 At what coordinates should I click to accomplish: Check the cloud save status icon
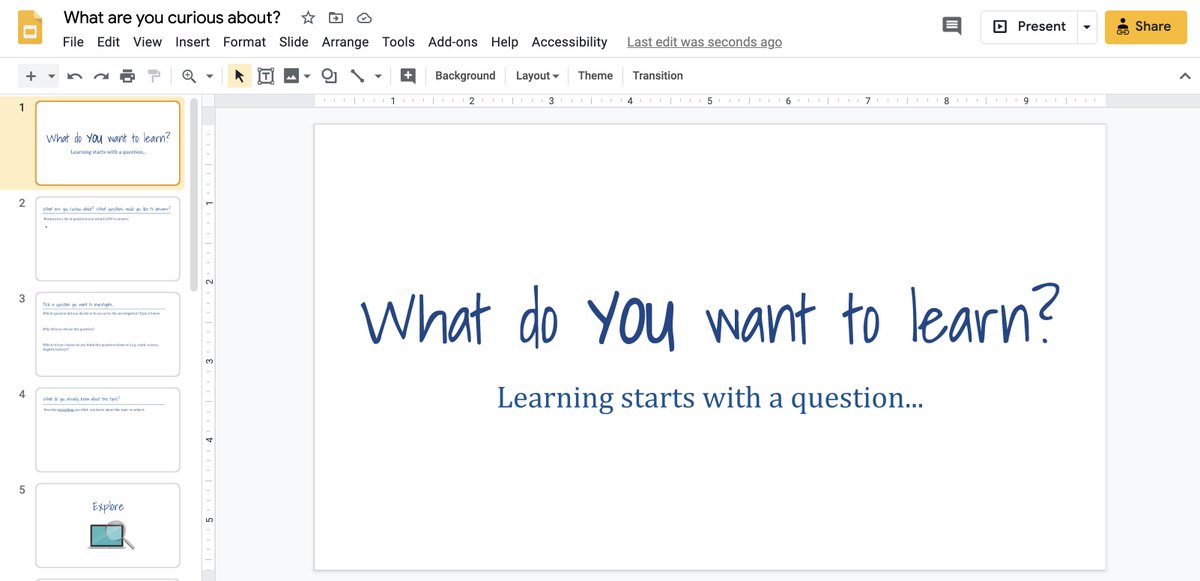pos(364,18)
